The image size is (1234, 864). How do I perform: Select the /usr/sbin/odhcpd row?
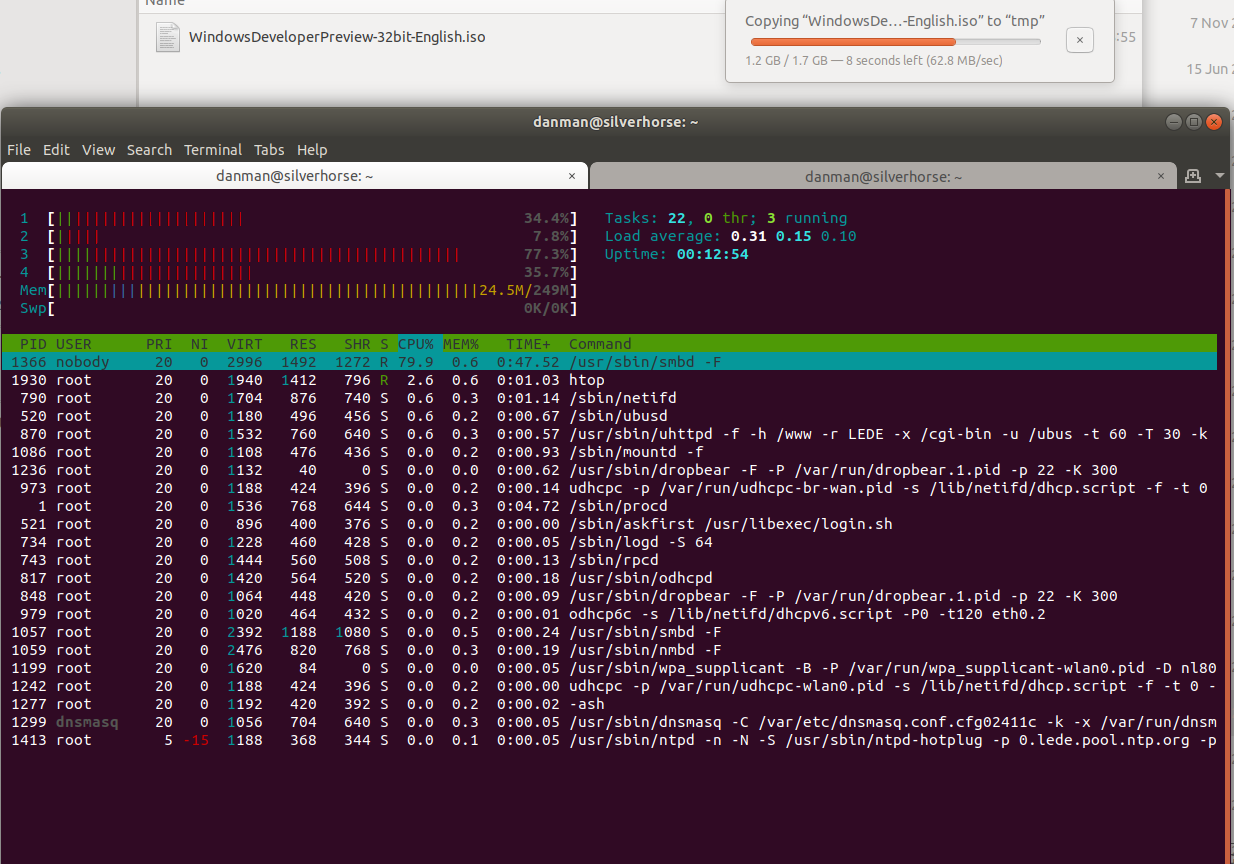[609, 578]
